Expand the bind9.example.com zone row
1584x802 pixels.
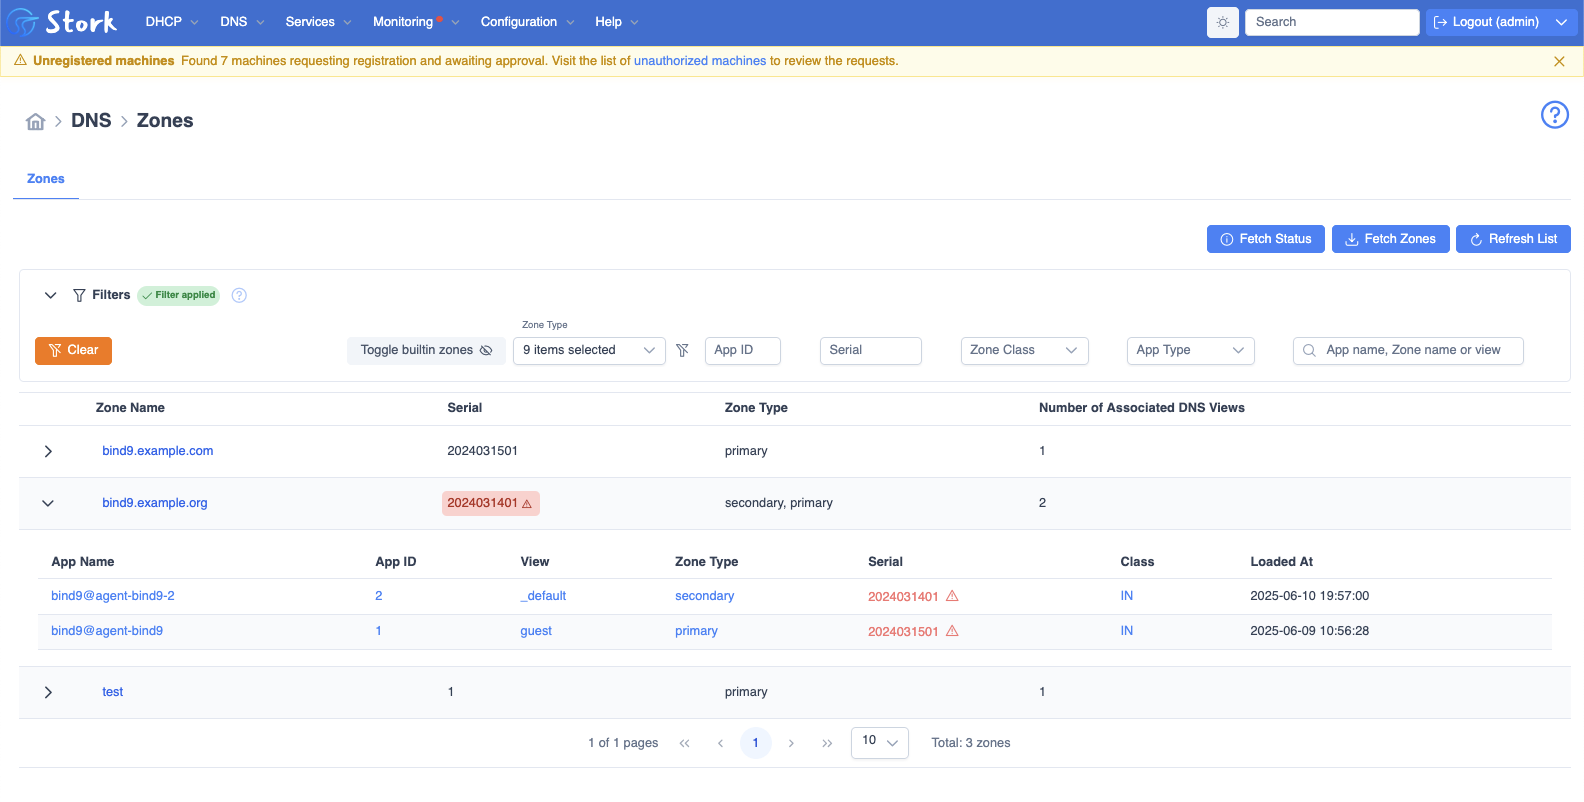48,451
